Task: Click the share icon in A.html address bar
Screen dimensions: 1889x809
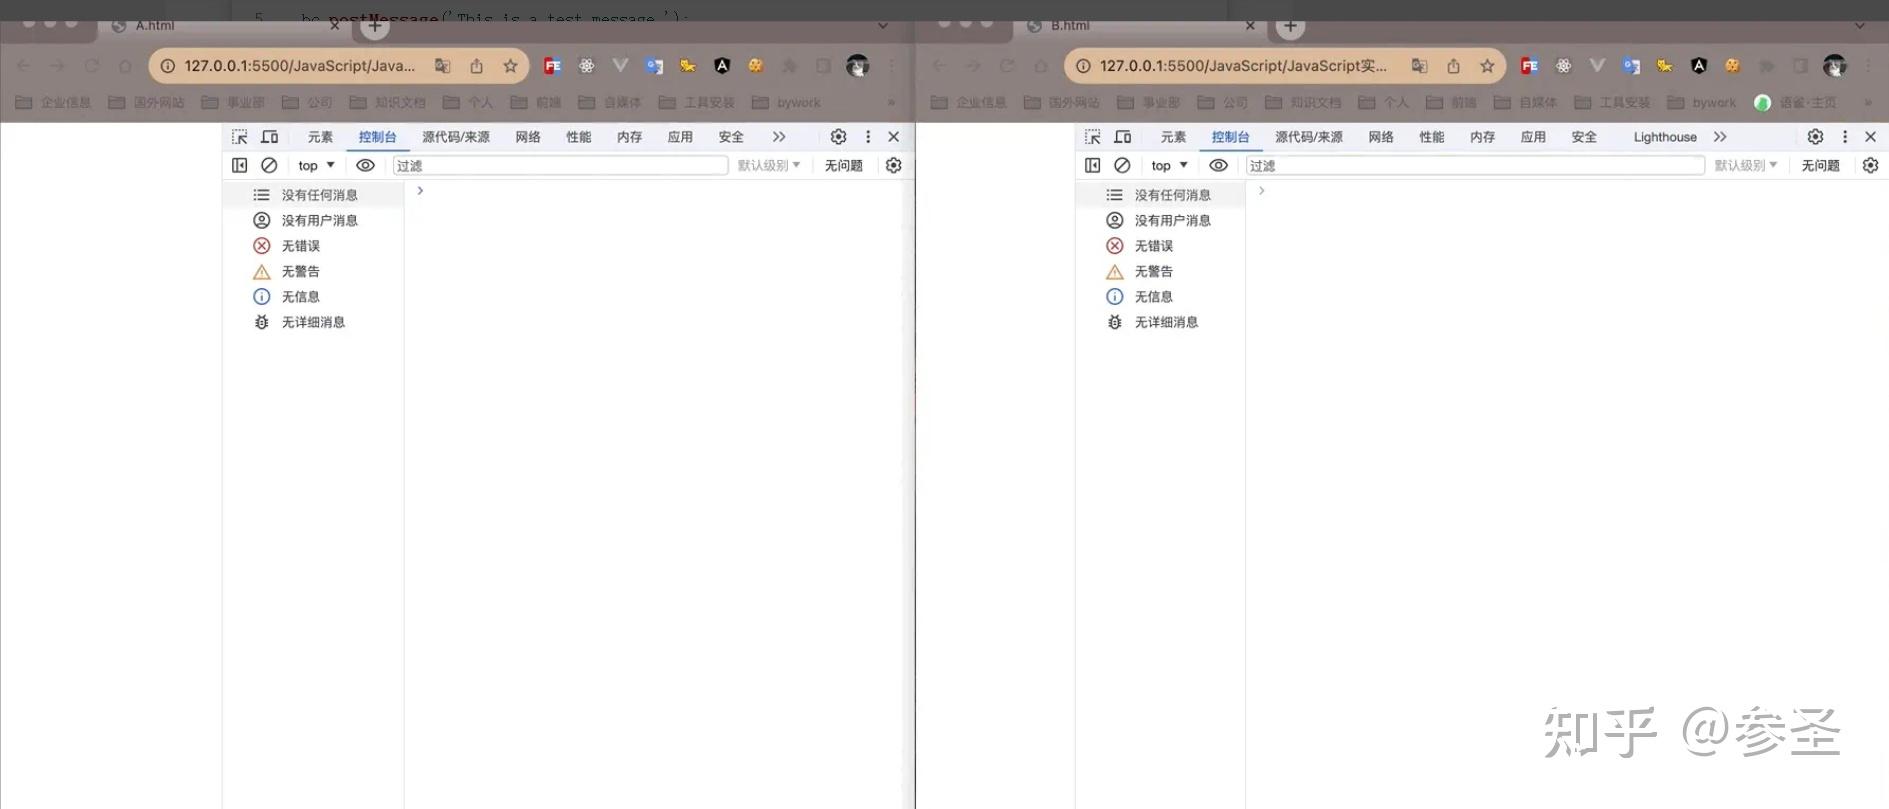Action: 477,66
